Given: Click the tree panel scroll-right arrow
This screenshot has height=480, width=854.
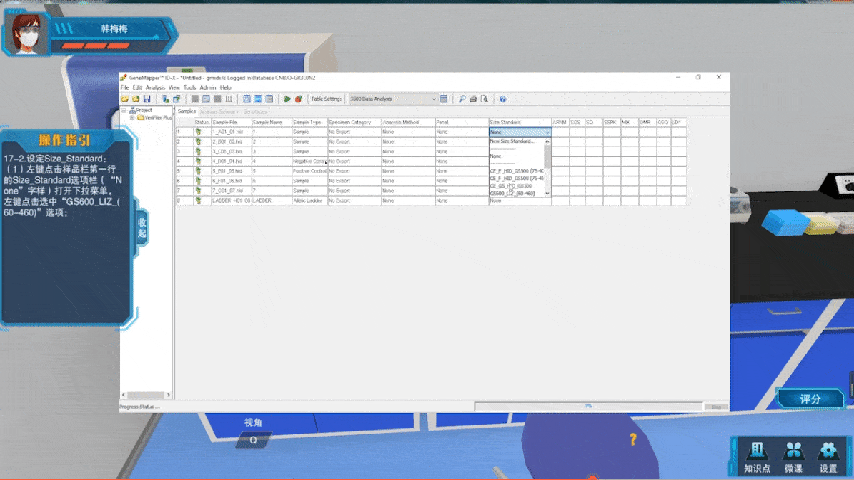Looking at the screenshot, I should (168, 395).
